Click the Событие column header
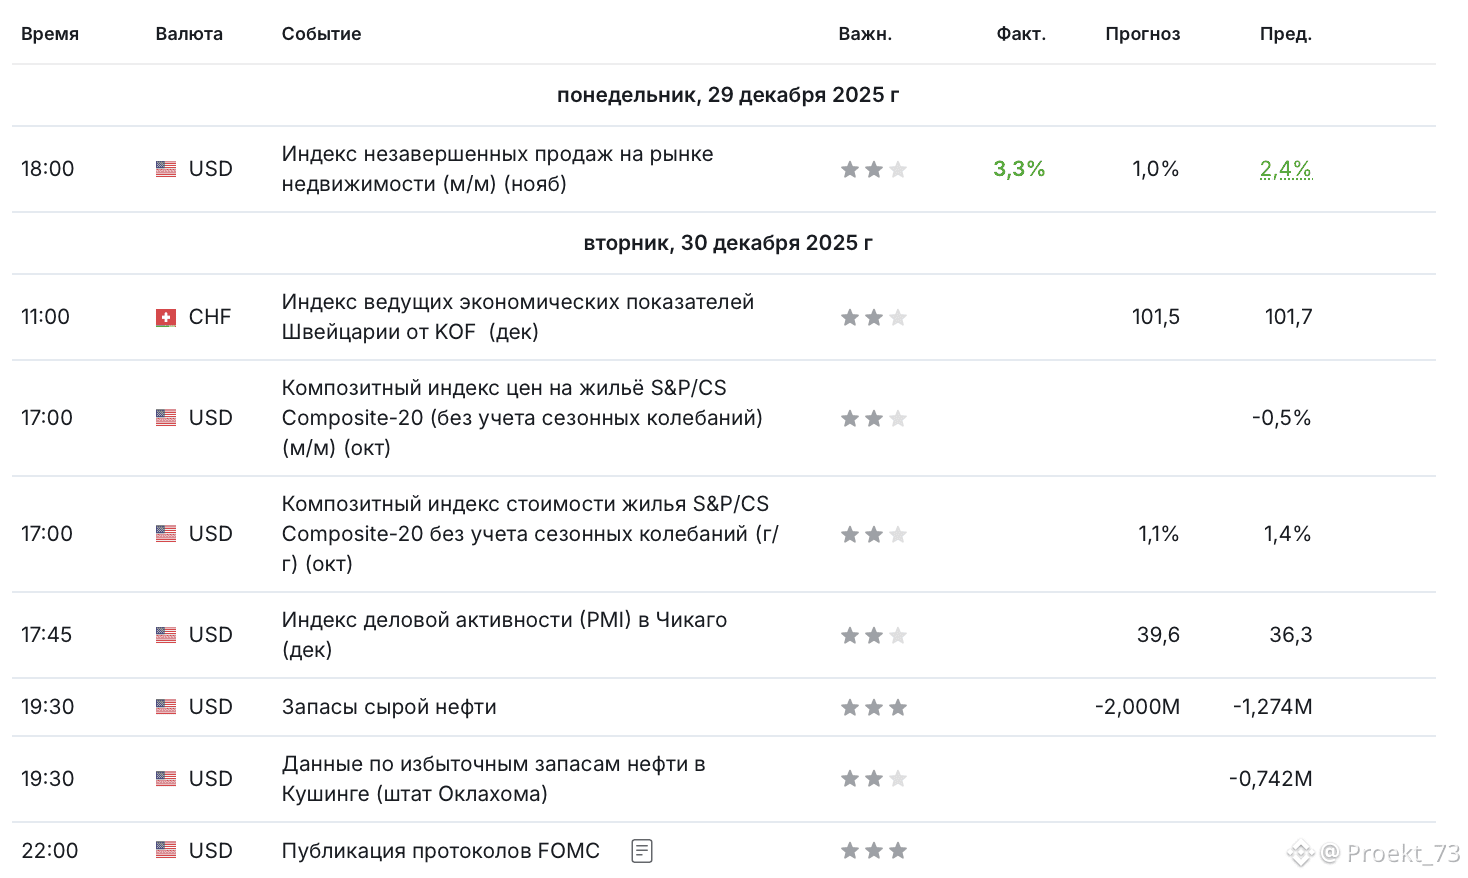This screenshot has height=878, width=1468. coord(321,34)
